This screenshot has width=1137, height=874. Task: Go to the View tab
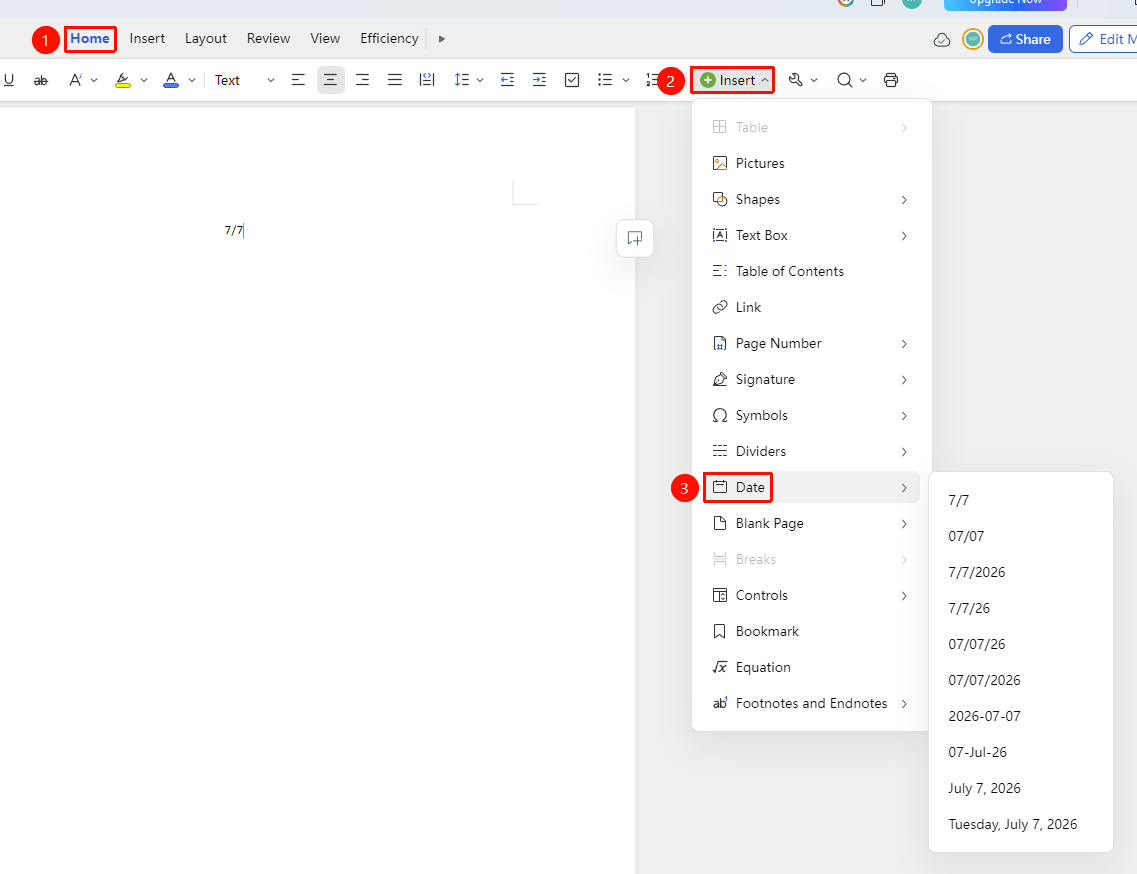point(325,38)
